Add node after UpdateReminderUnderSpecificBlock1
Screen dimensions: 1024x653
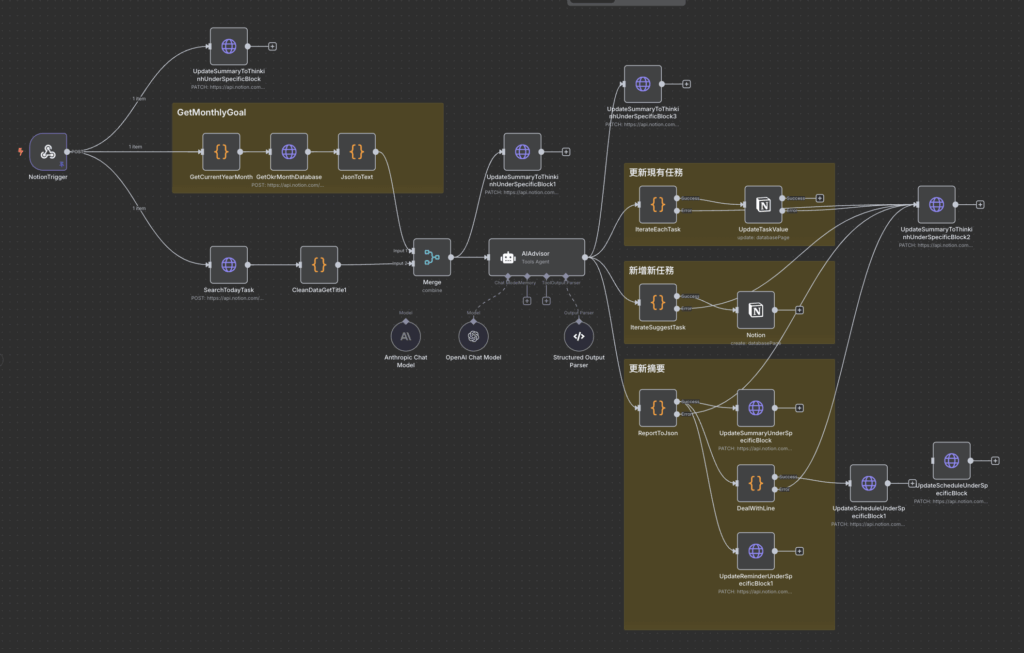[x=799, y=552]
